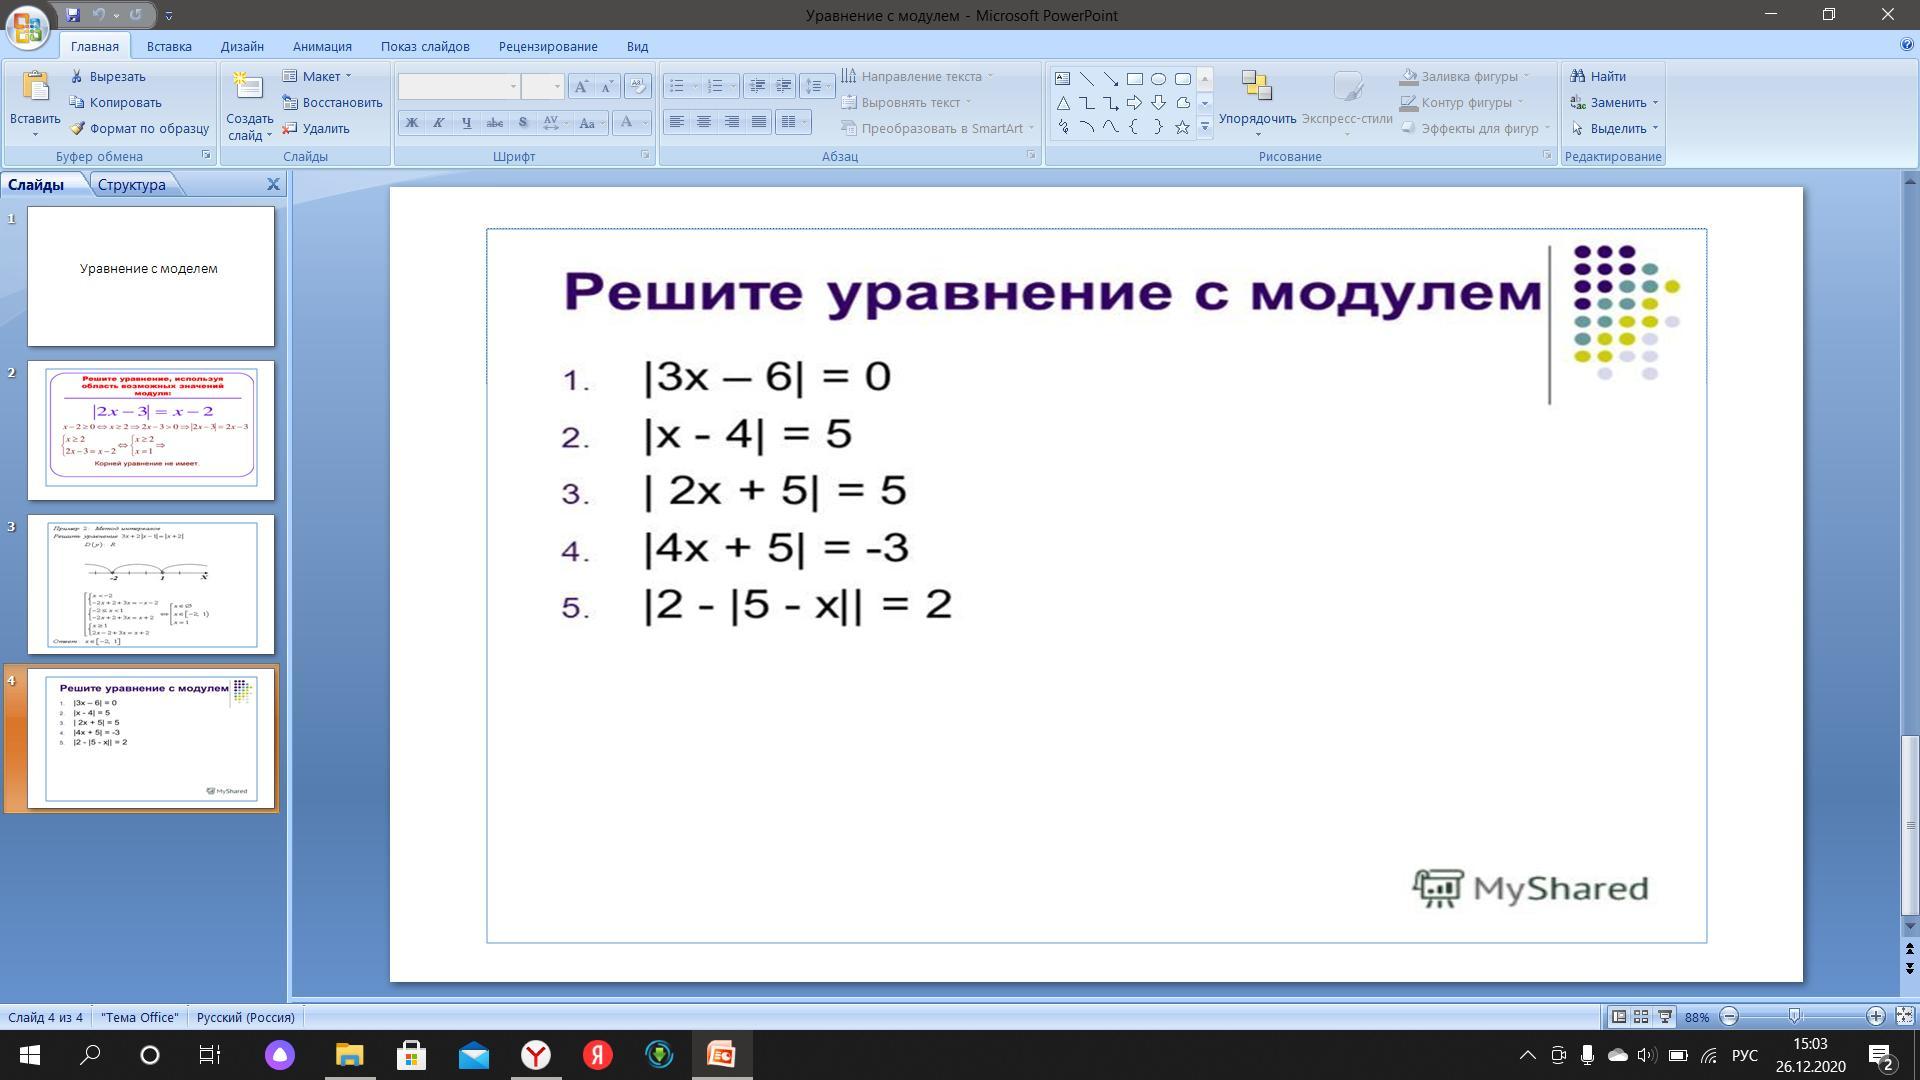Click the Вставить paste icon

[35, 87]
